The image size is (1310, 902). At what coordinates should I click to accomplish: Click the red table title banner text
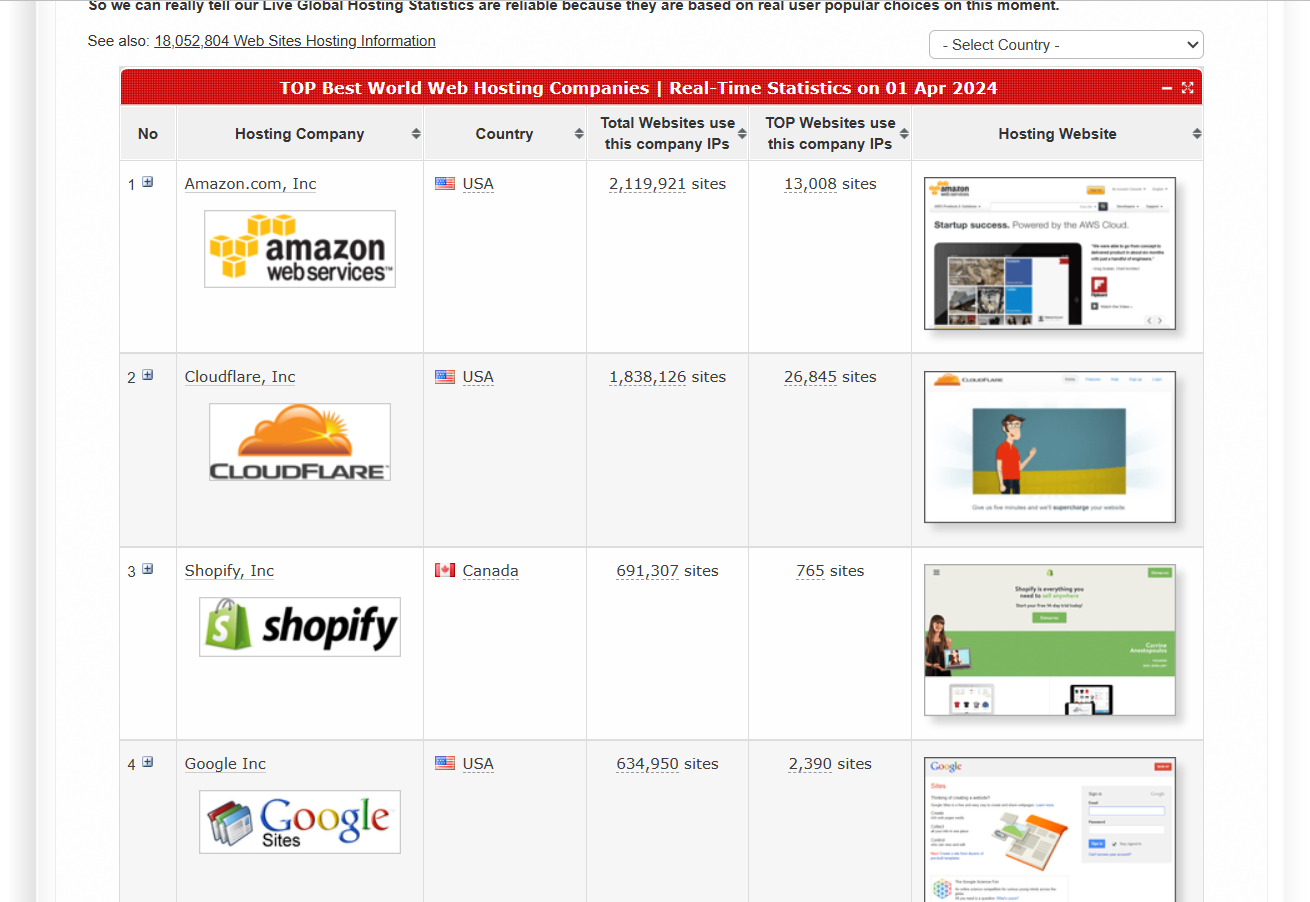638,88
